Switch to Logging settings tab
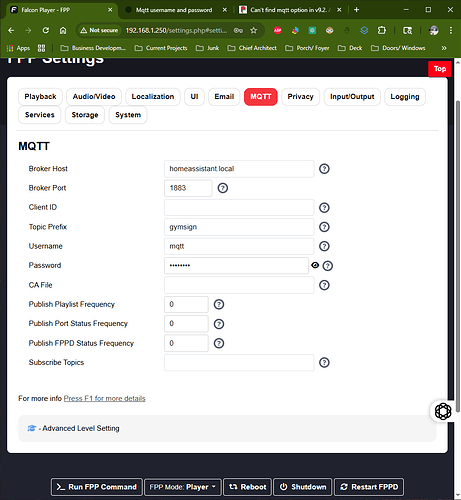Screen dimensions: 461x500 405,97
